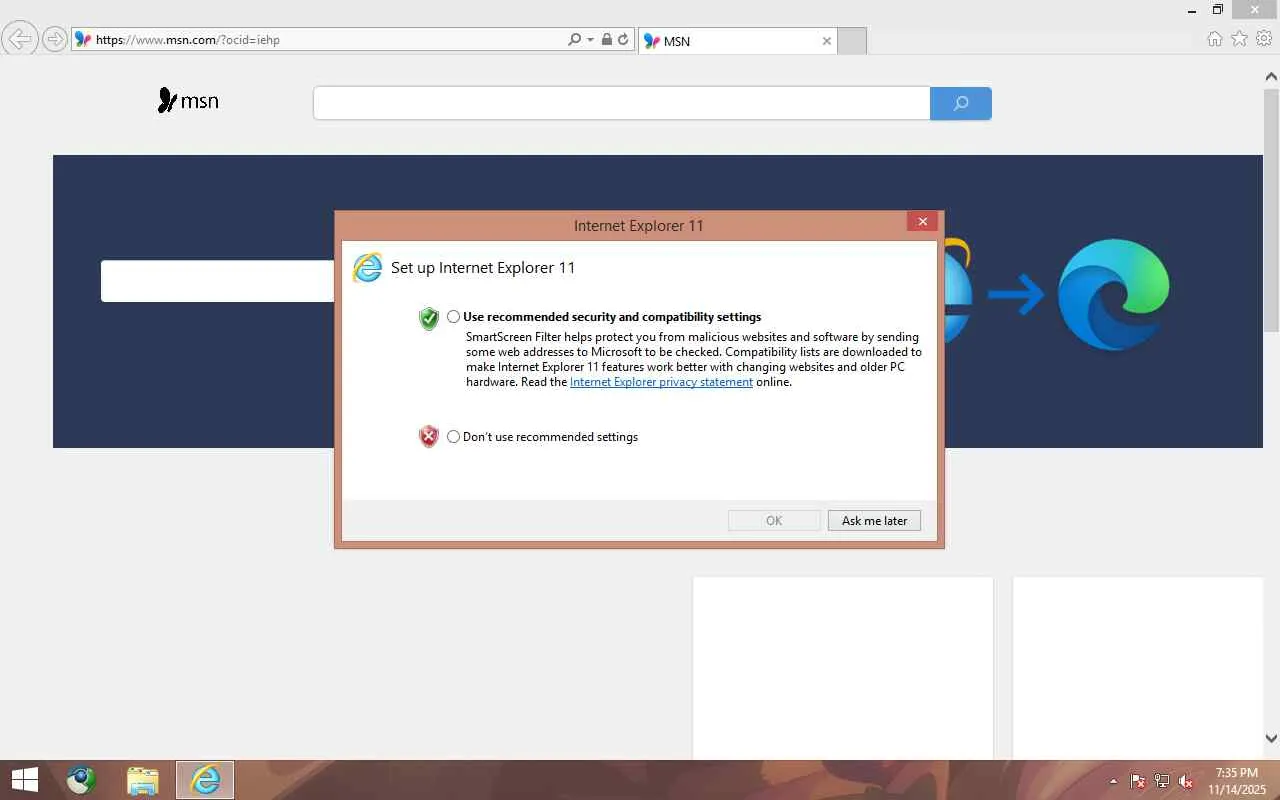Open File Explorer from the taskbar
This screenshot has height=800, width=1280.
coord(143,780)
